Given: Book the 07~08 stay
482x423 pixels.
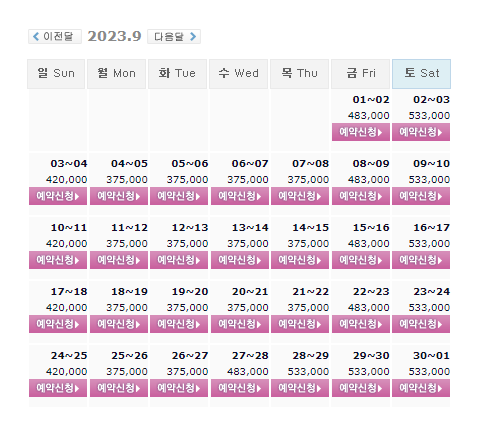Looking at the screenshot, I should point(300,196).
